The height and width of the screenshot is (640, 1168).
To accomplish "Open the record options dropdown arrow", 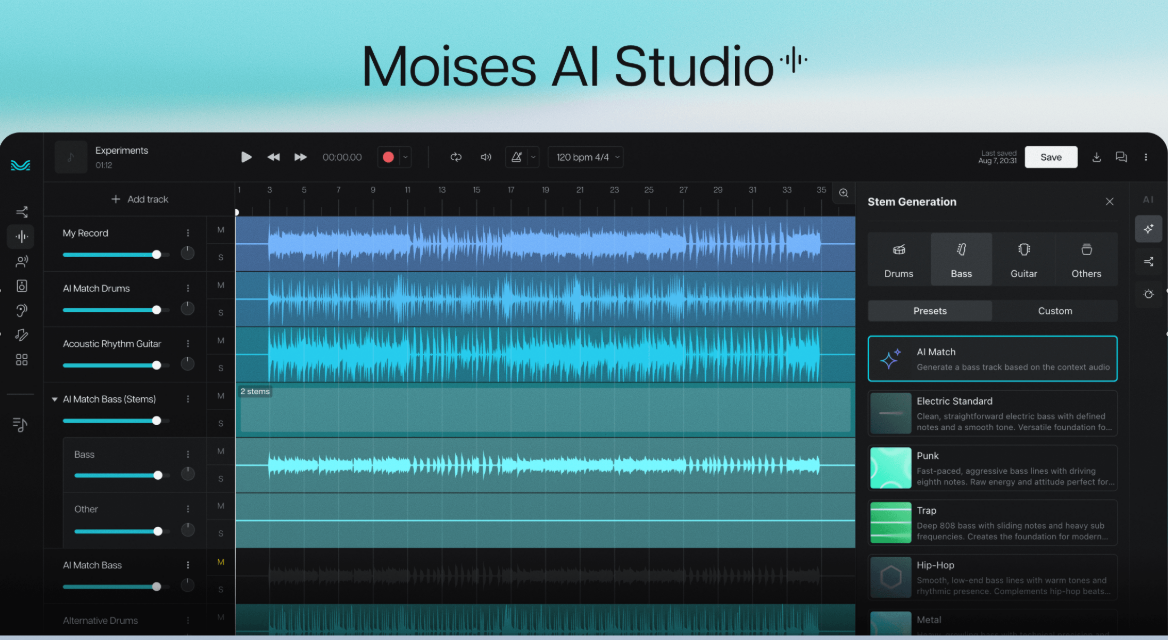I will point(405,157).
